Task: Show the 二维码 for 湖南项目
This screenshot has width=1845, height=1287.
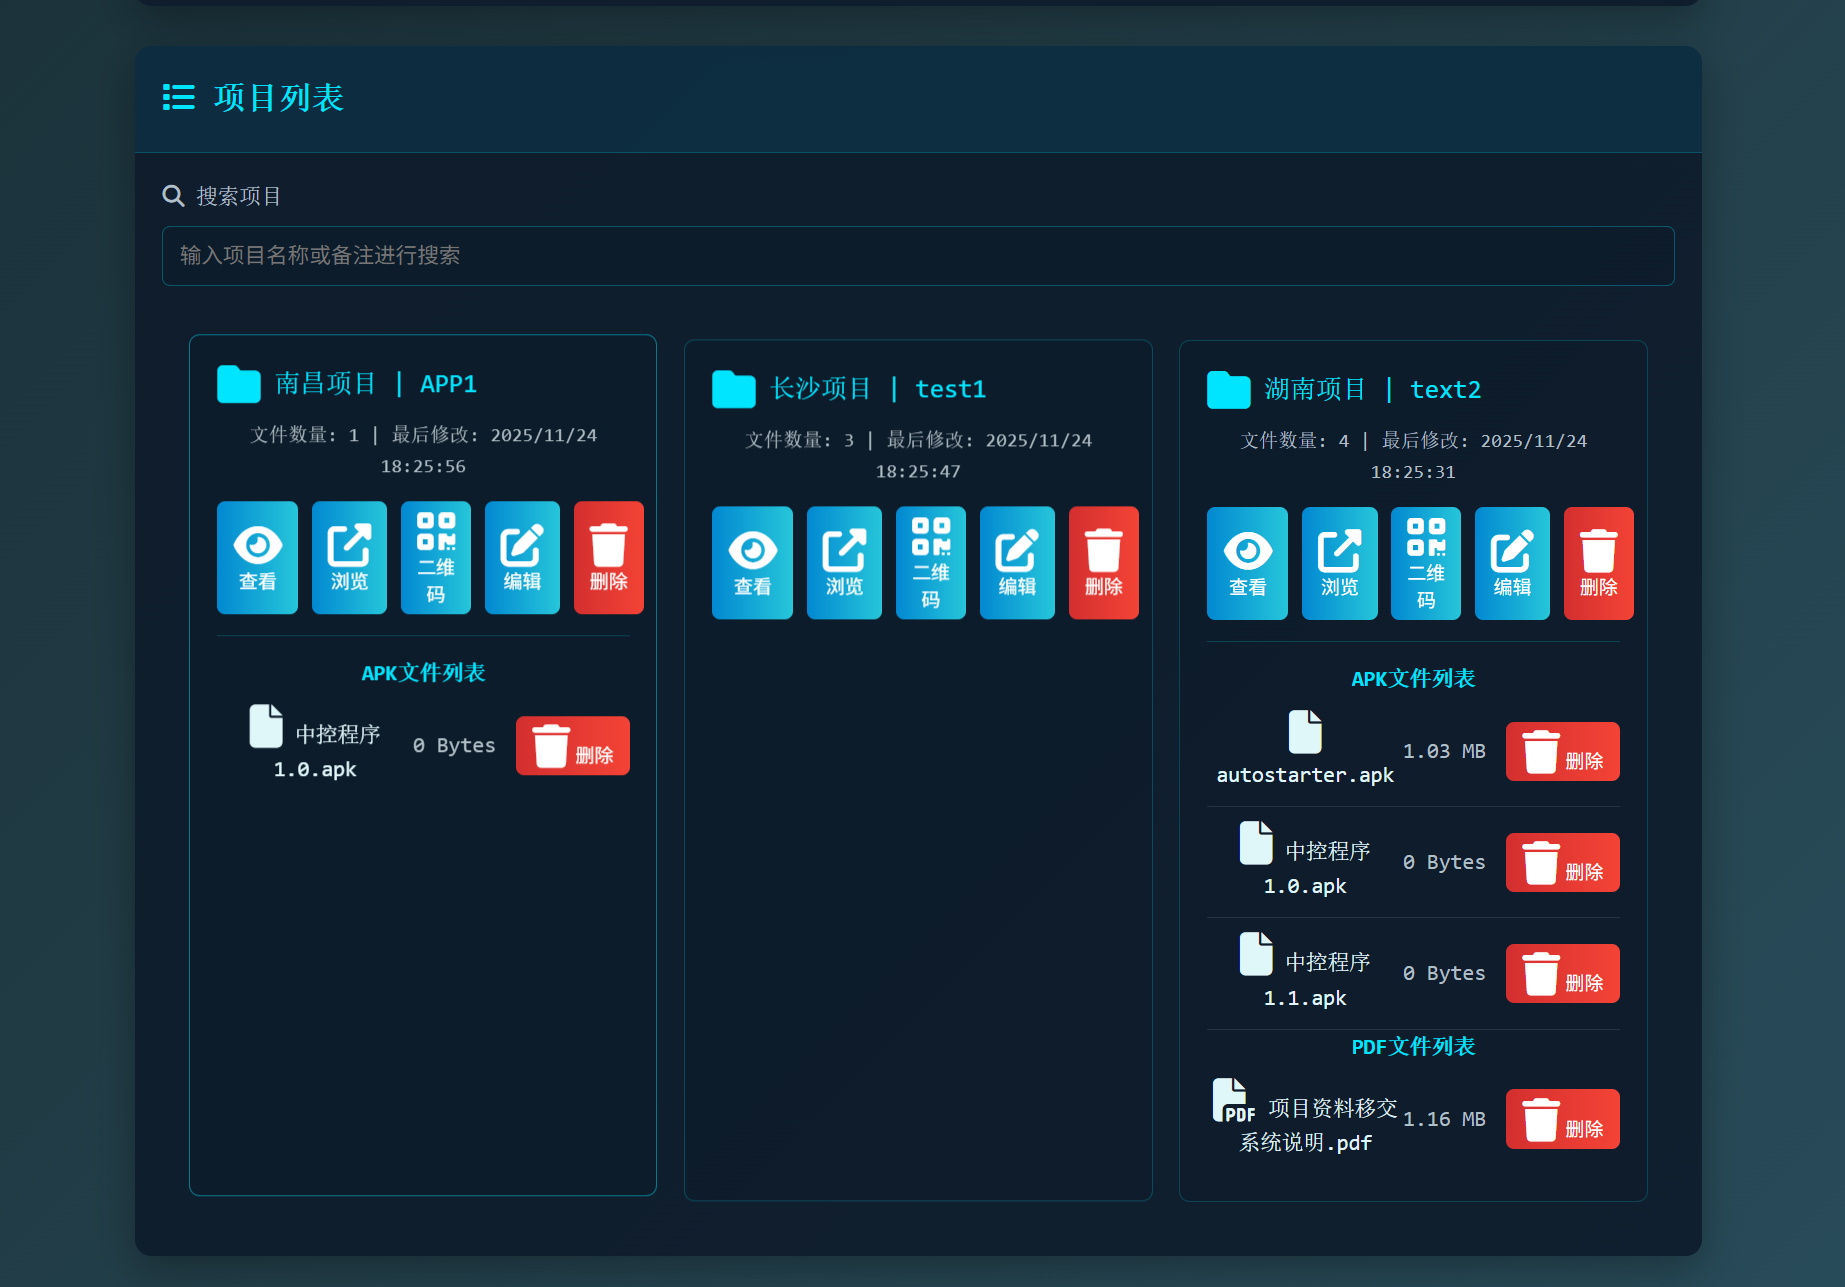Action: pyautogui.click(x=1425, y=563)
